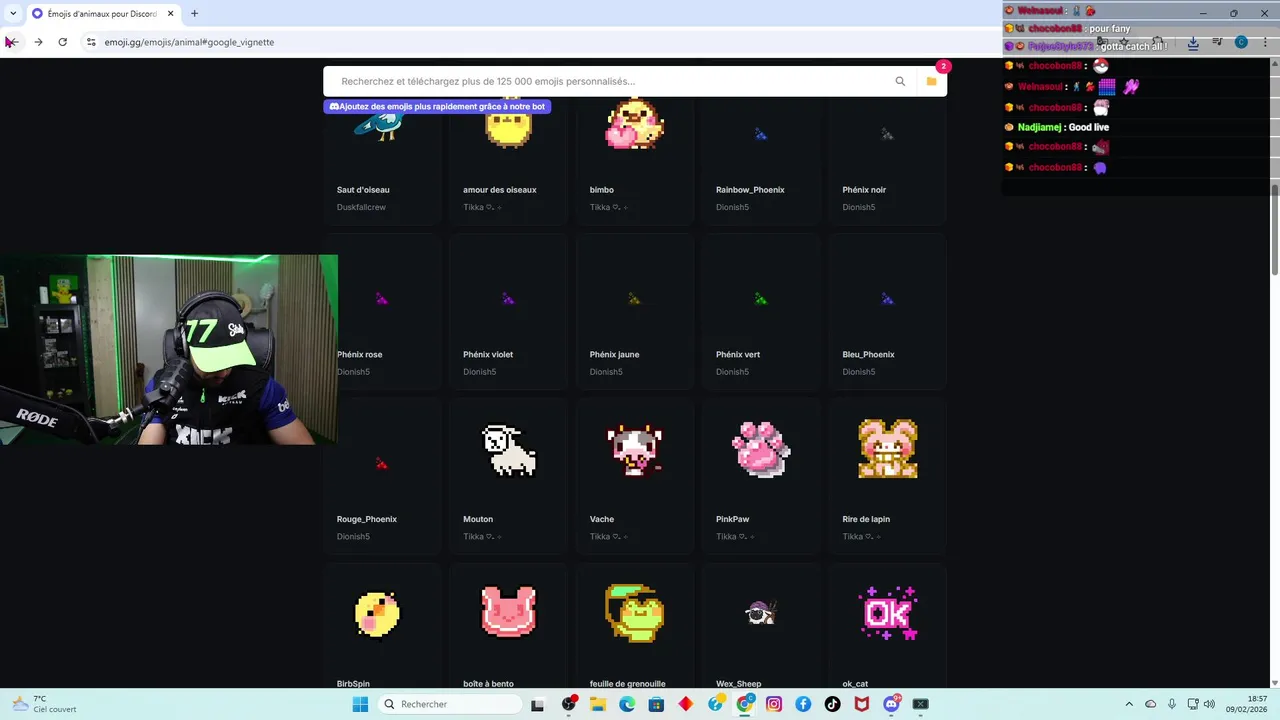This screenshot has width=1280, height=720.
Task: Open Instagram from the taskbar
Action: point(774,704)
